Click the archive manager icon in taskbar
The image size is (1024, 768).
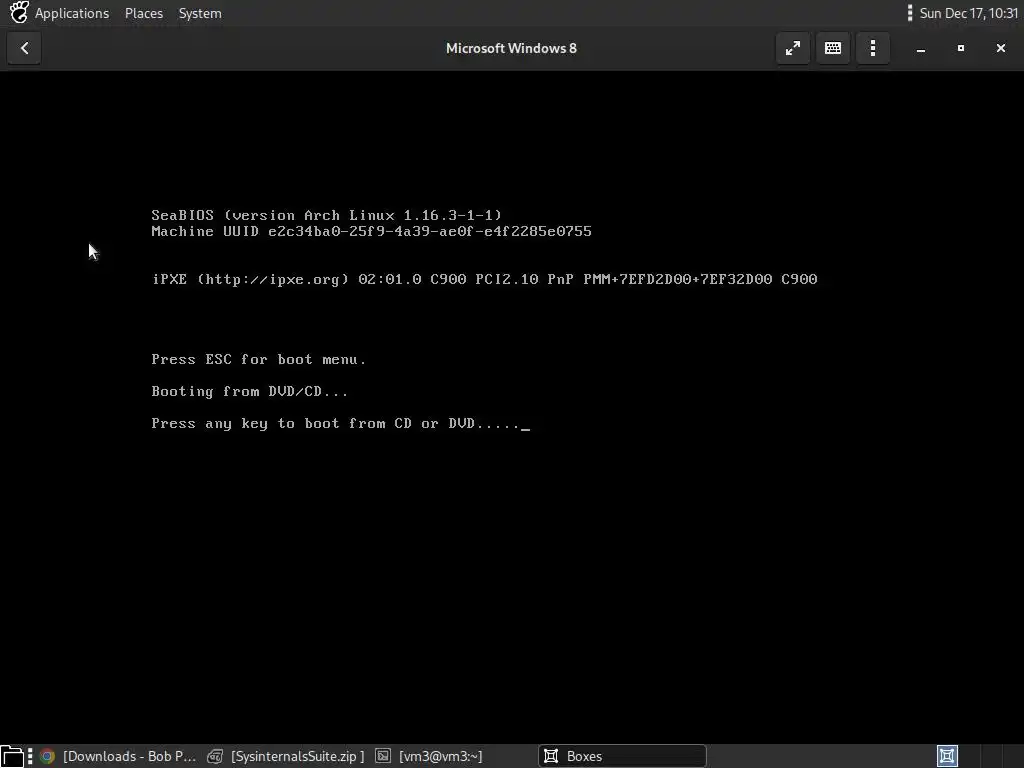[x=215, y=756]
